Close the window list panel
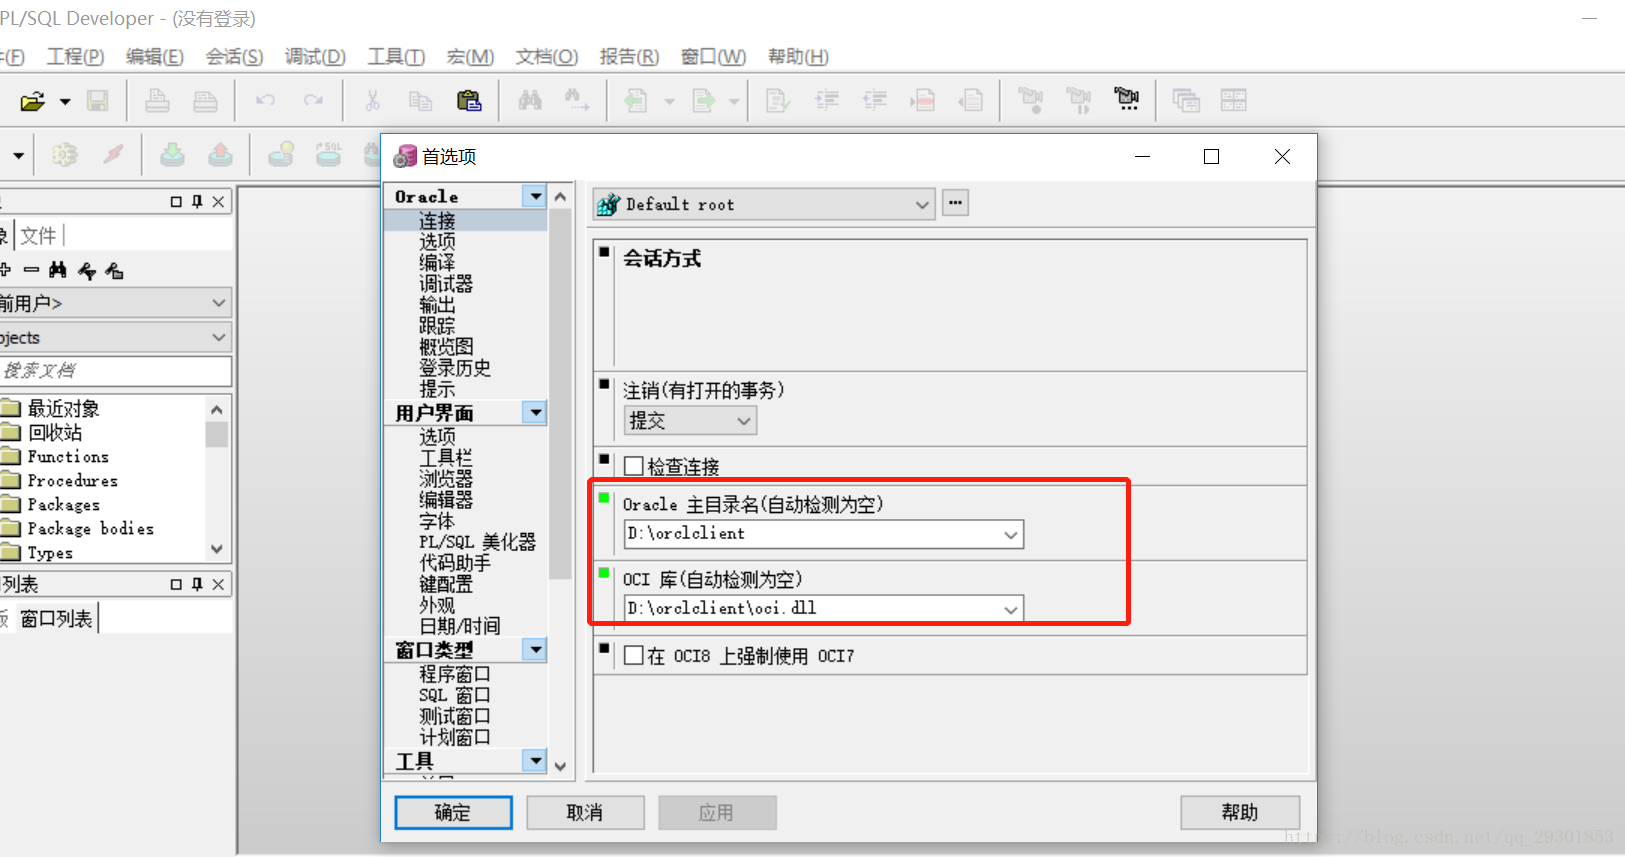 coord(218,584)
